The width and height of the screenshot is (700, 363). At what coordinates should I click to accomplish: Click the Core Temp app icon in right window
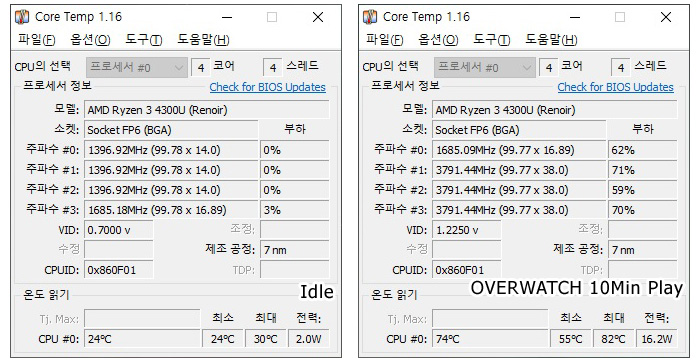[x=370, y=17]
